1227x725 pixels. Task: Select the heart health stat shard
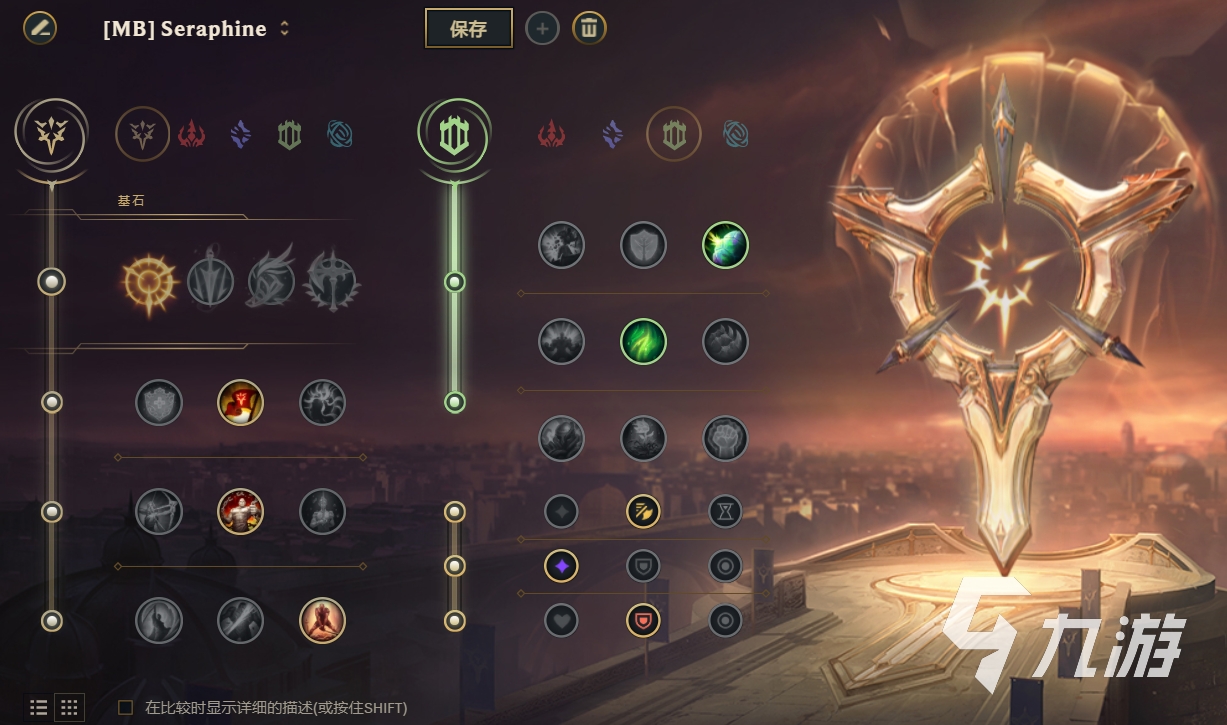tap(561, 620)
